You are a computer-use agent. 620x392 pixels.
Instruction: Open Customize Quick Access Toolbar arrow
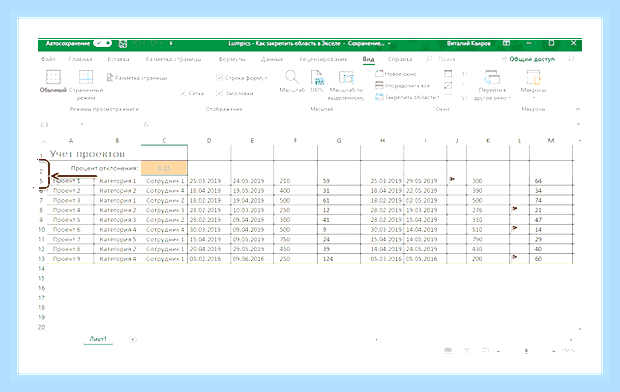171,44
